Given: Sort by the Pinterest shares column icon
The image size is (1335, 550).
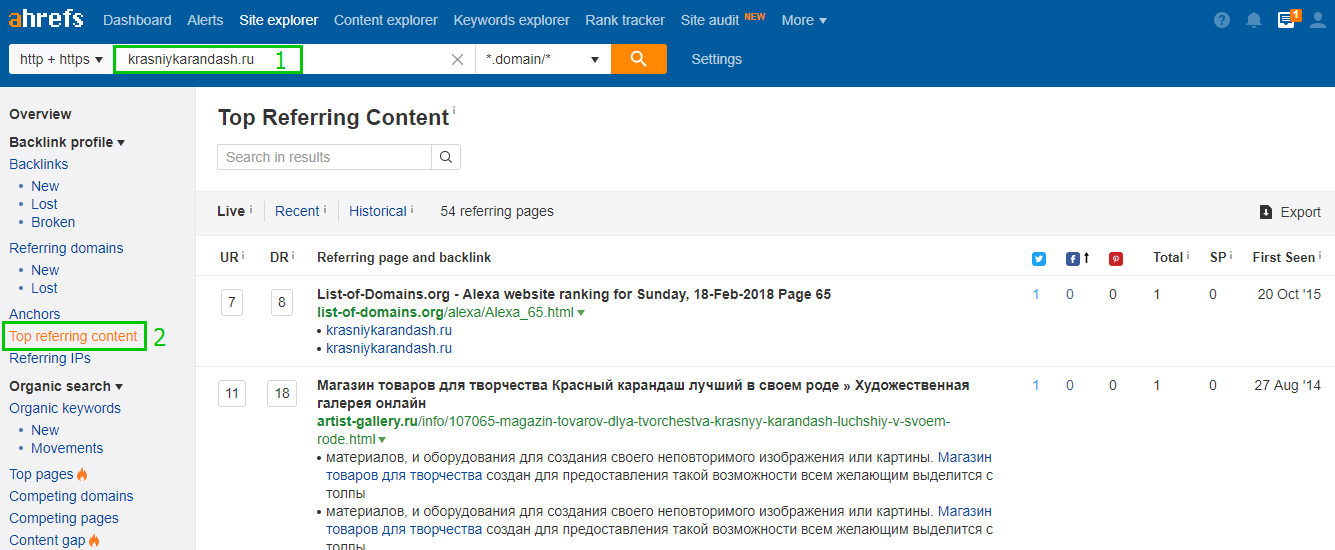Looking at the screenshot, I should coord(1116,258).
